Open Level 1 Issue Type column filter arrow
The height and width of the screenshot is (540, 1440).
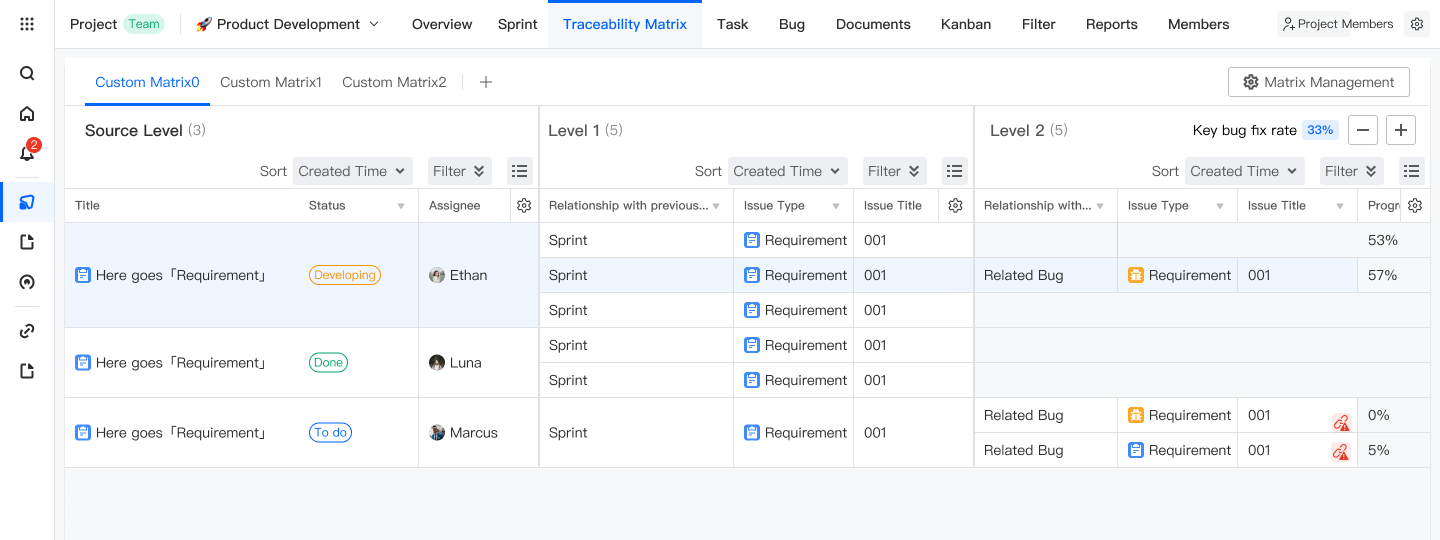pos(836,206)
